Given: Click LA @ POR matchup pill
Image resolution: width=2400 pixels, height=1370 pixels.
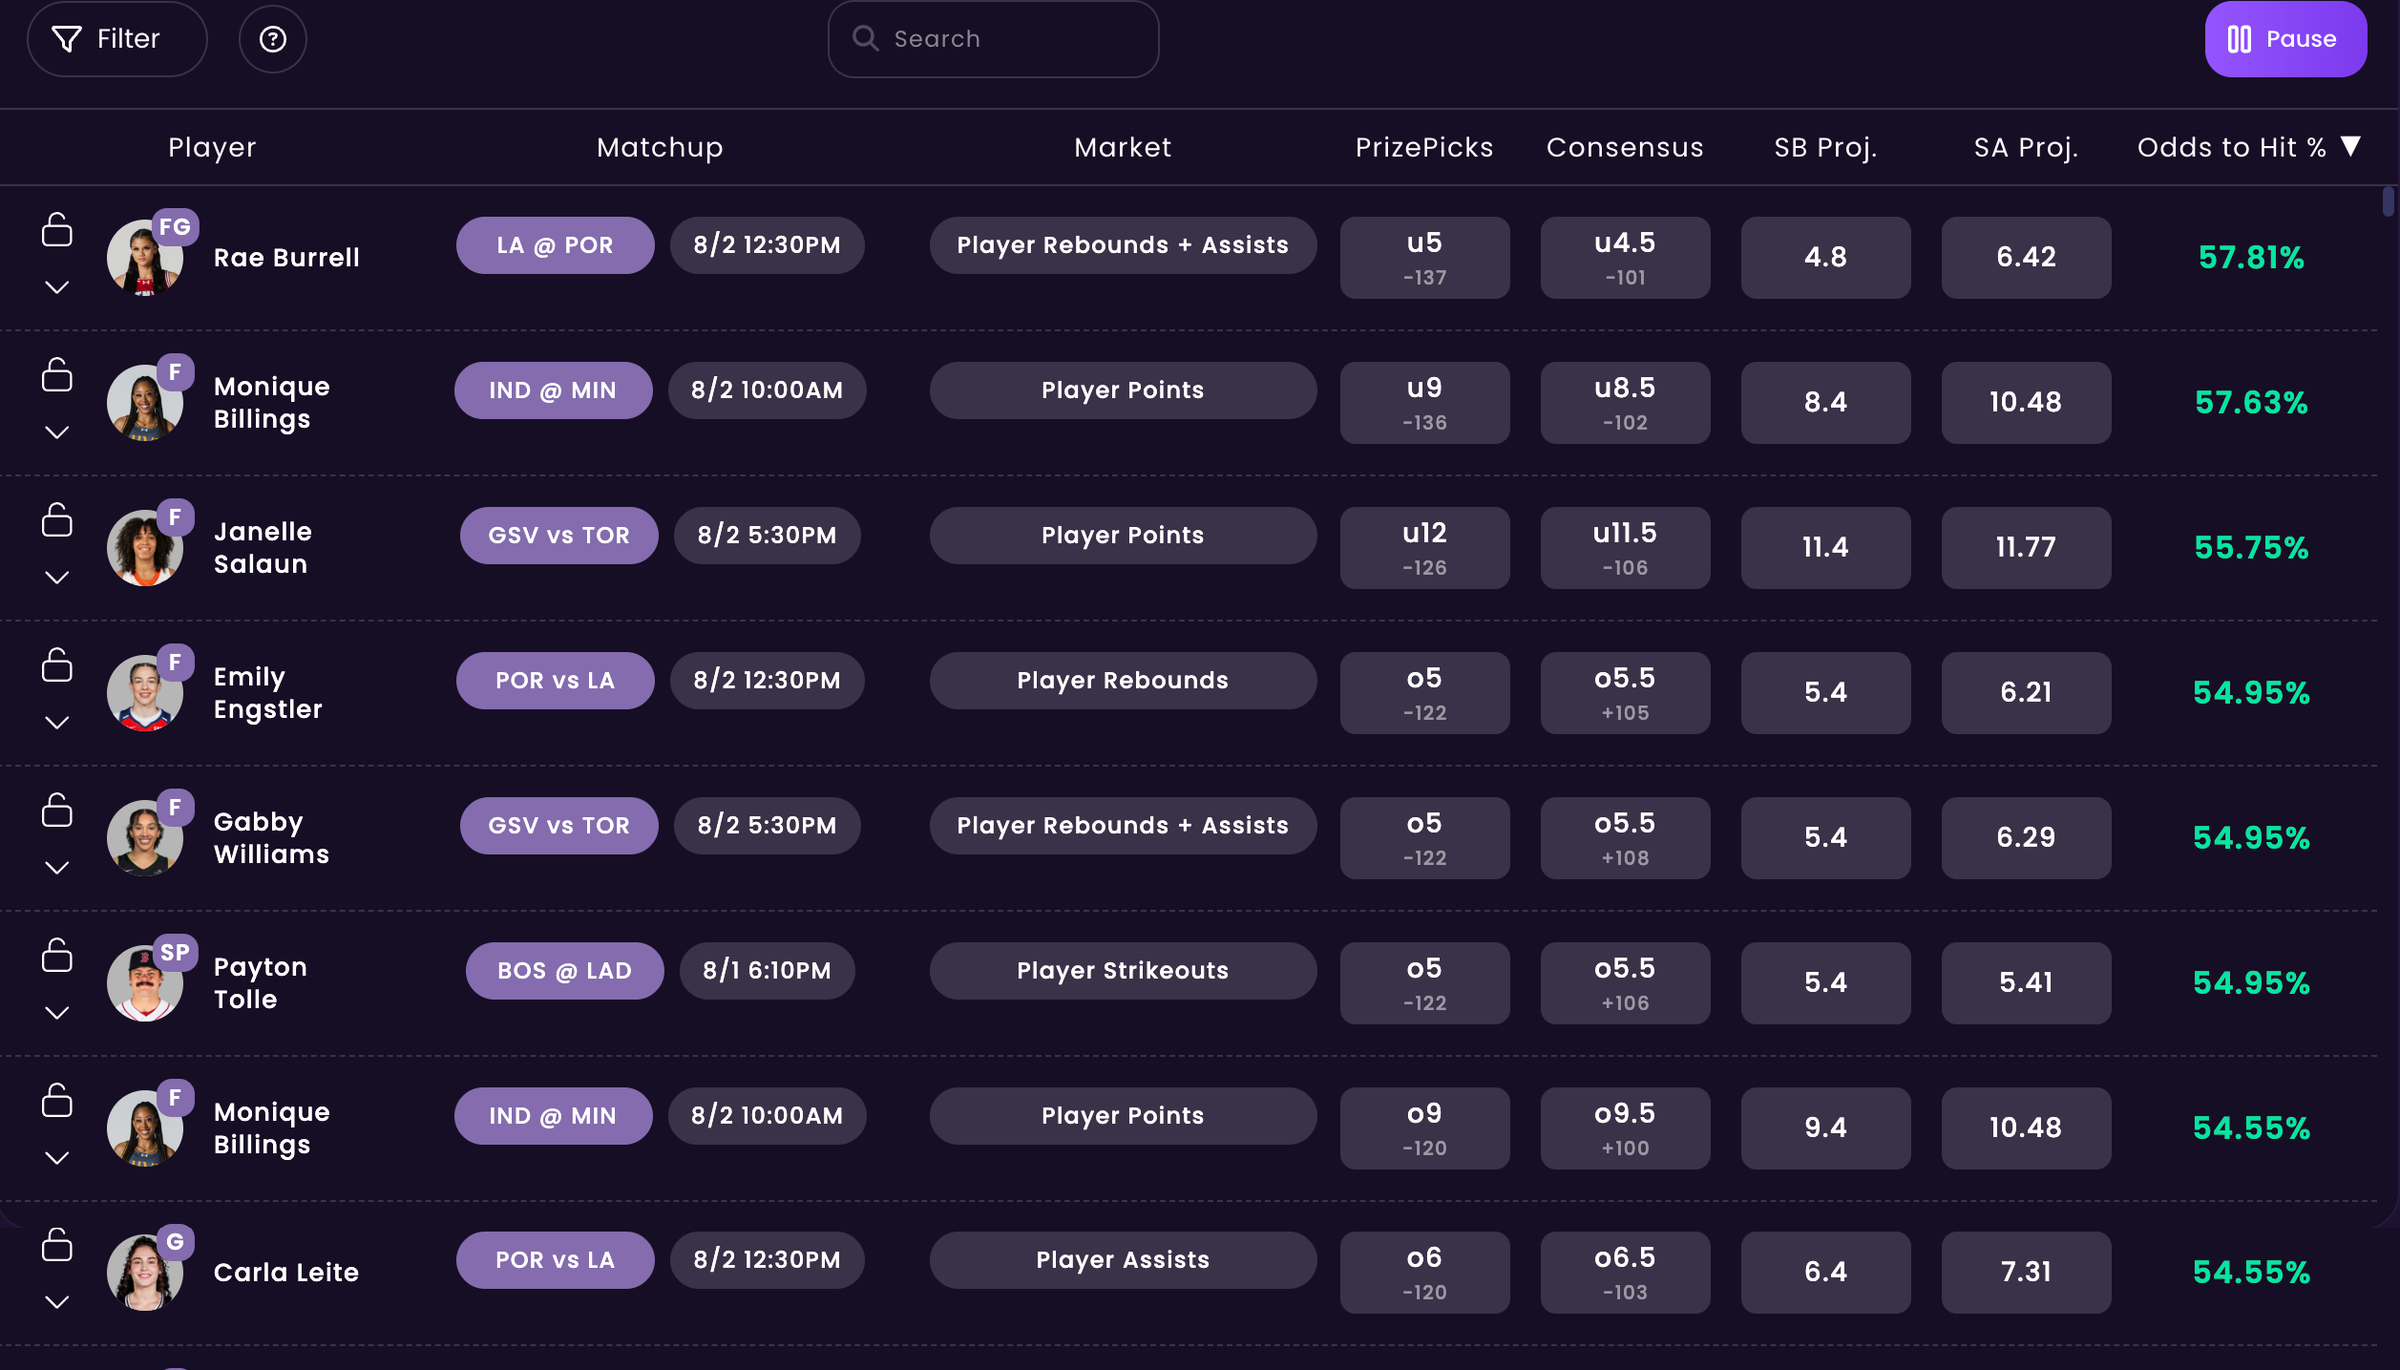Looking at the screenshot, I should tap(555, 245).
